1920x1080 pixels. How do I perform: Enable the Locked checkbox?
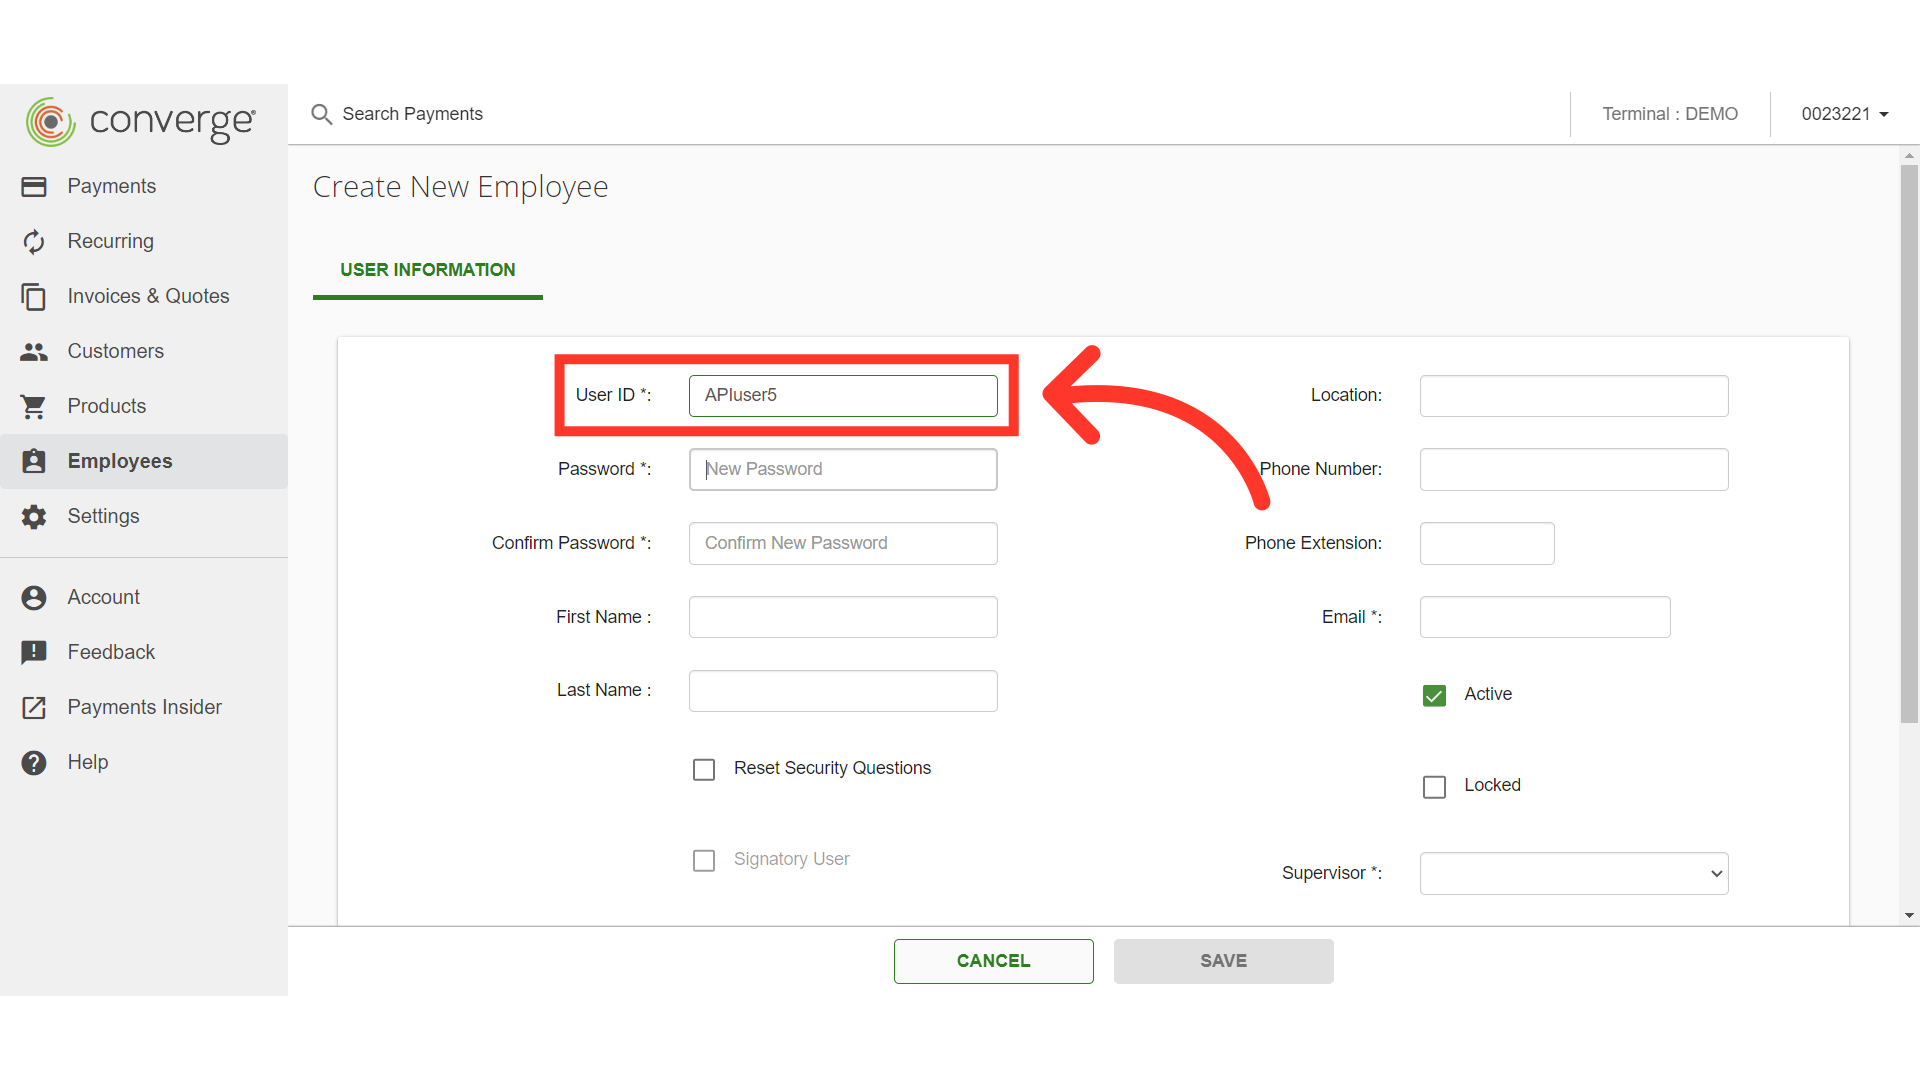pyautogui.click(x=1434, y=787)
